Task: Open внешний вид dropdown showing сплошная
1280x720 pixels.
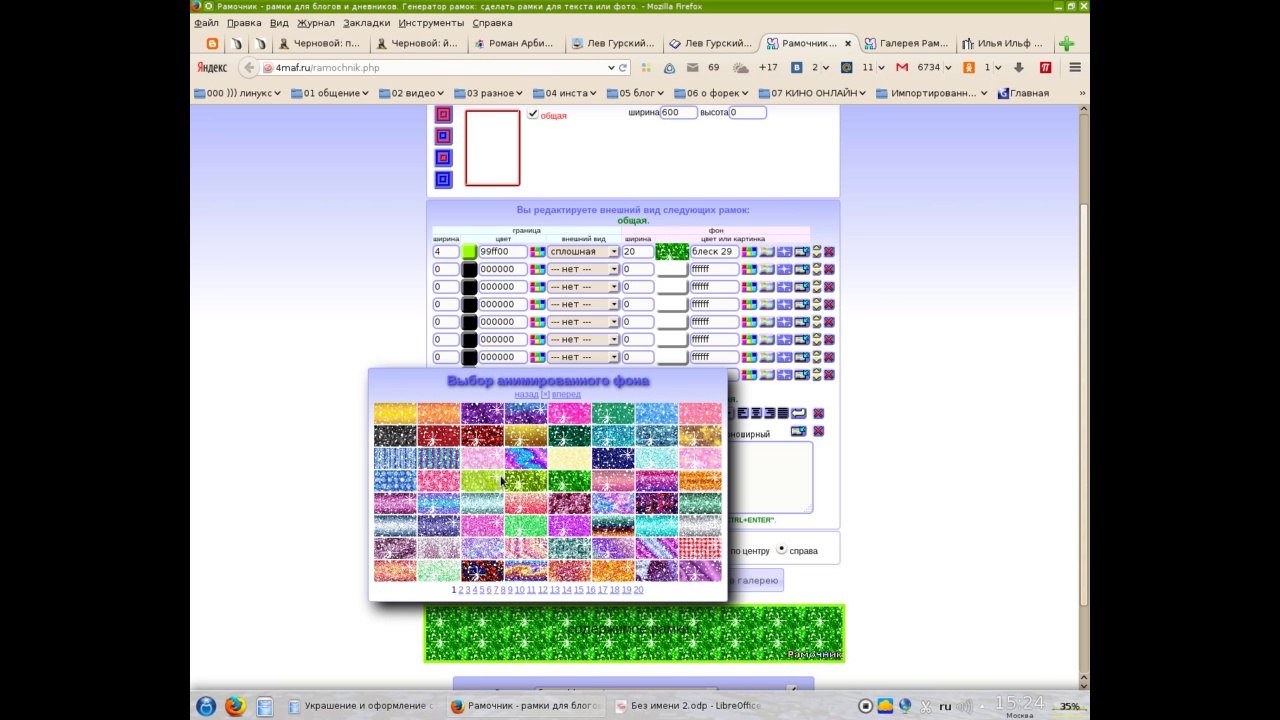Action: pyautogui.click(x=583, y=252)
